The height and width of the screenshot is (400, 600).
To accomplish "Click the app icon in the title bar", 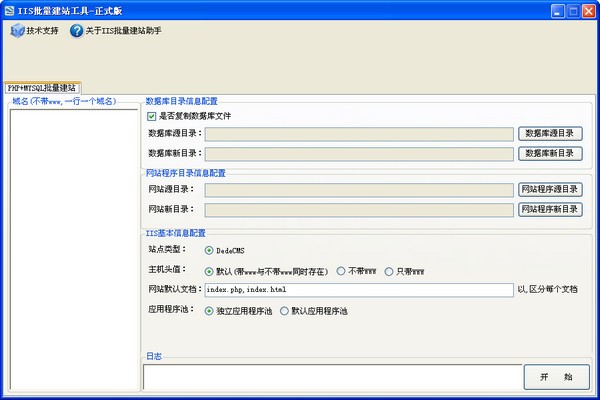I will (10, 11).
